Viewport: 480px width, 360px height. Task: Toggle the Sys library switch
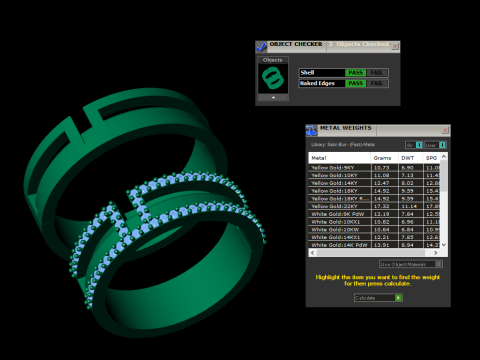(414, 145)
